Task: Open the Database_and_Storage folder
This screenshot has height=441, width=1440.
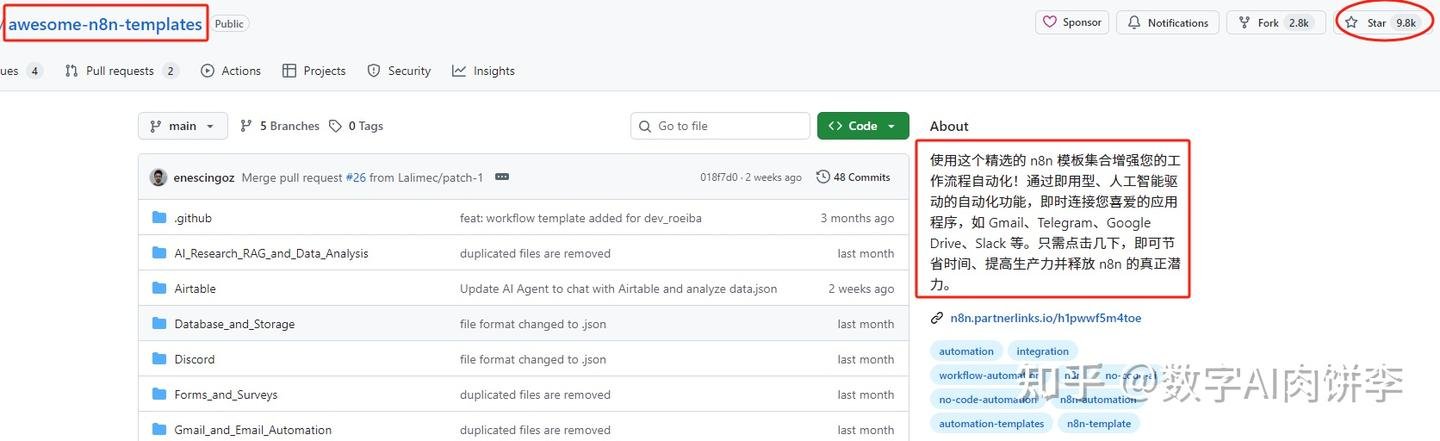Action: tap(234, 324)
